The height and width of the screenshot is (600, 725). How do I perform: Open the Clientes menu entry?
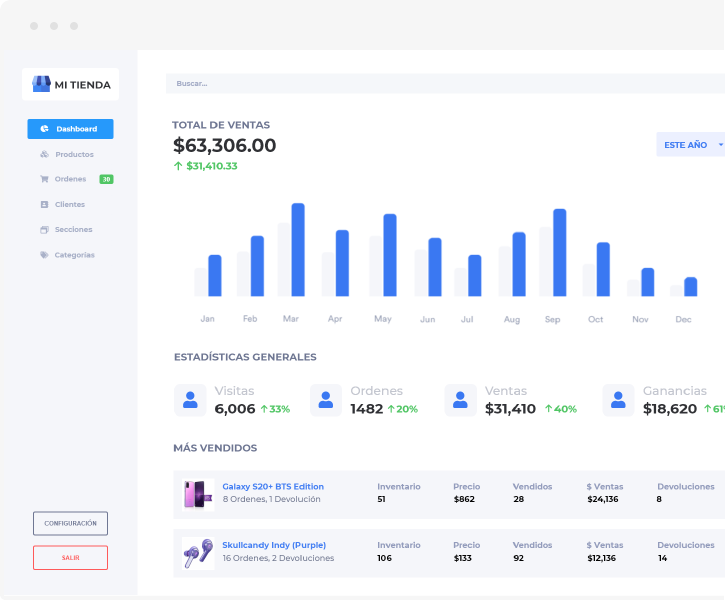69,204
